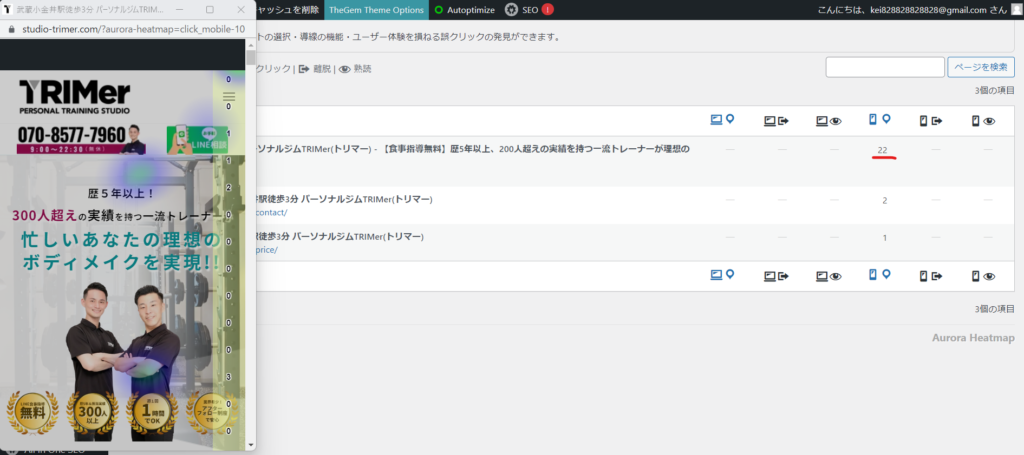Click the 忙しいあなたの理想の headline text
The width and height of the screenshot is (1024, 455).
pos(121,240)
